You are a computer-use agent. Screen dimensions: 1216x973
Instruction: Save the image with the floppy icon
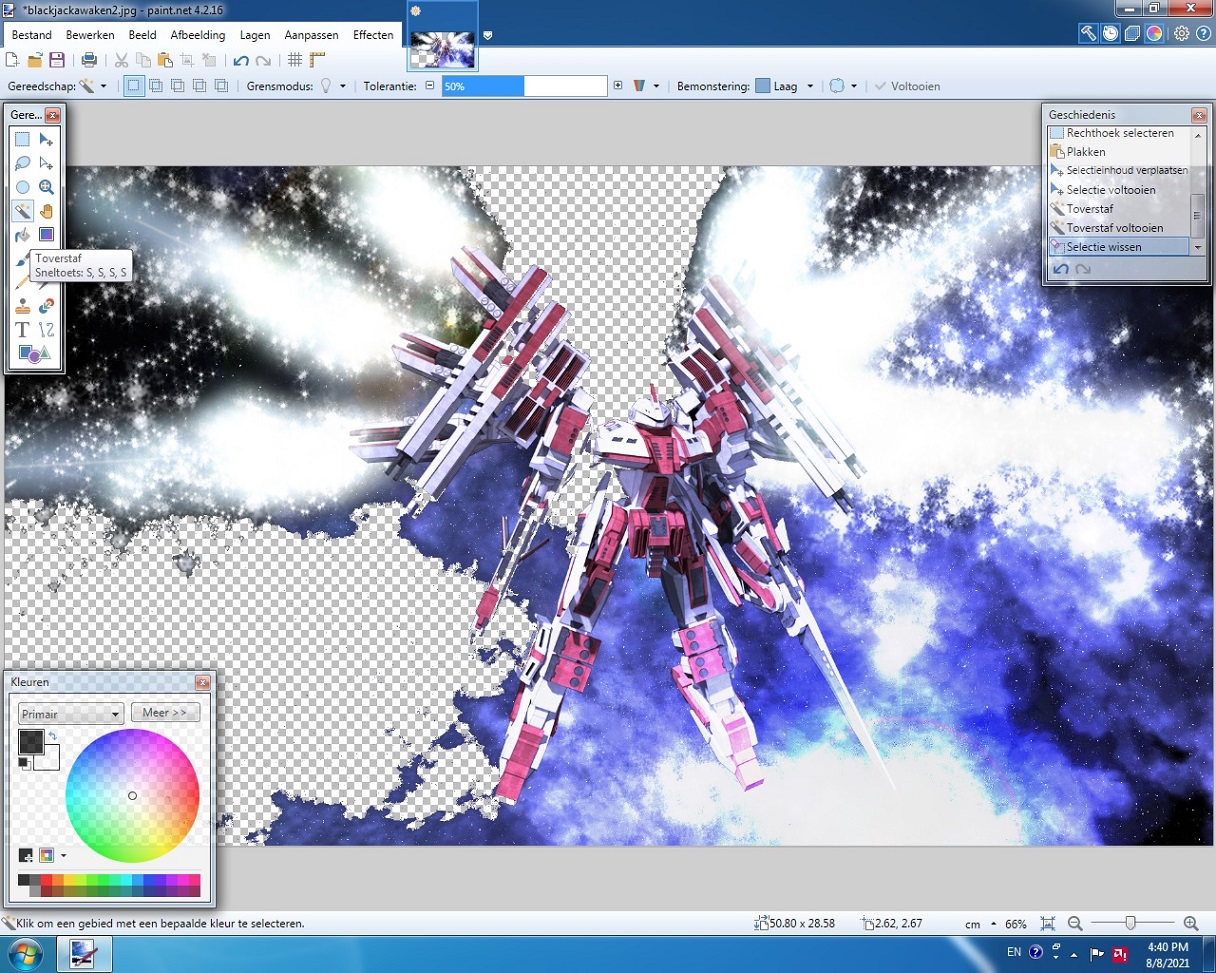(57, 60)
